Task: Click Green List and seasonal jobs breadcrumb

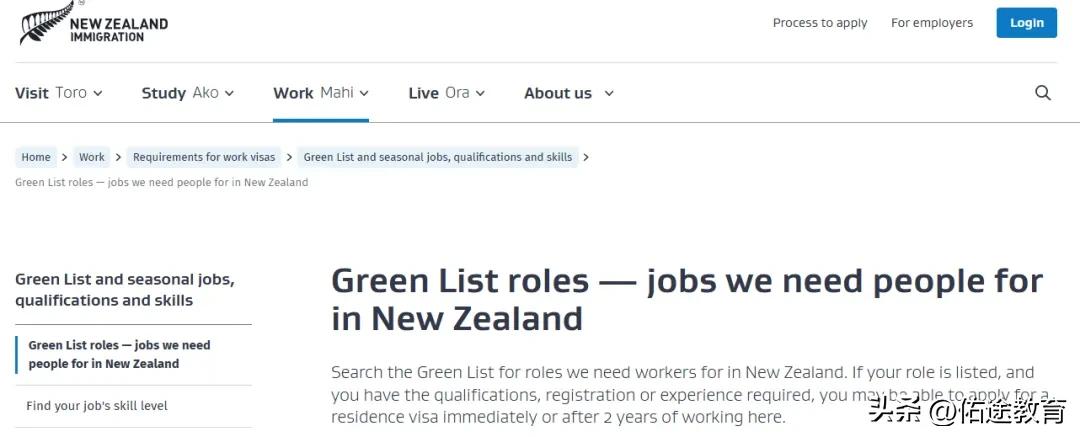Action: 438,157
